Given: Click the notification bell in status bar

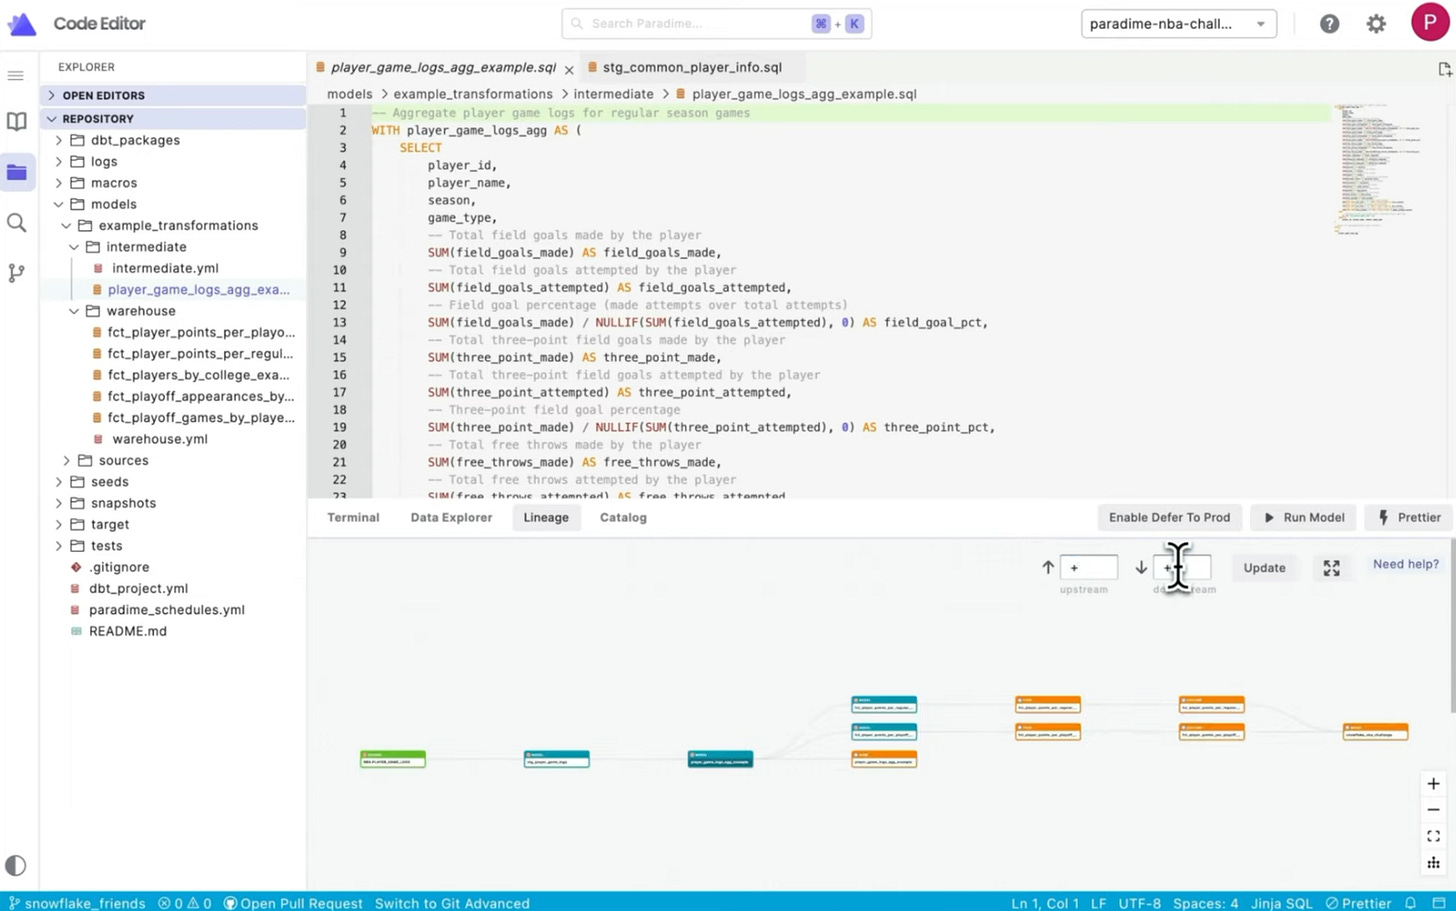Looking at the screenshot, I should point(1411,903).
